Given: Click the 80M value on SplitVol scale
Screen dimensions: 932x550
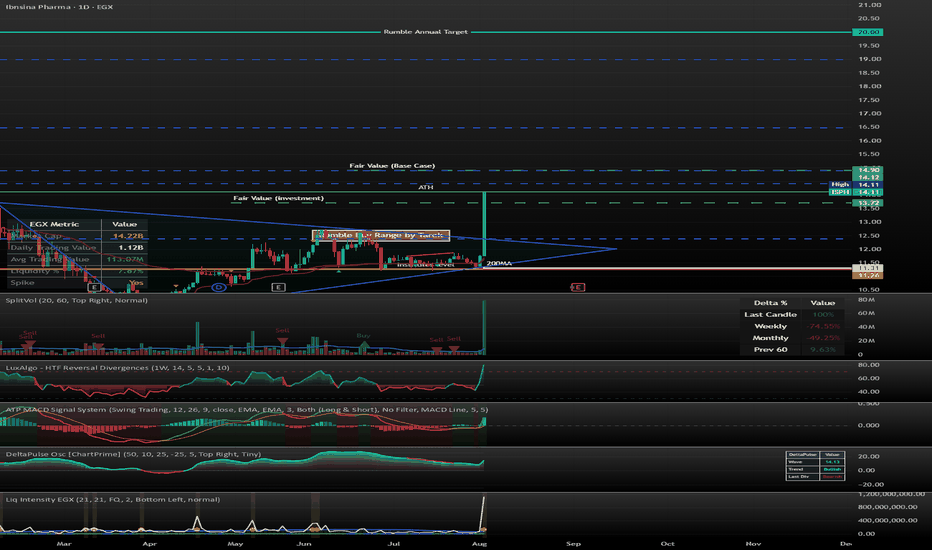Looking at the screenshot, I should tap(866, 300).
